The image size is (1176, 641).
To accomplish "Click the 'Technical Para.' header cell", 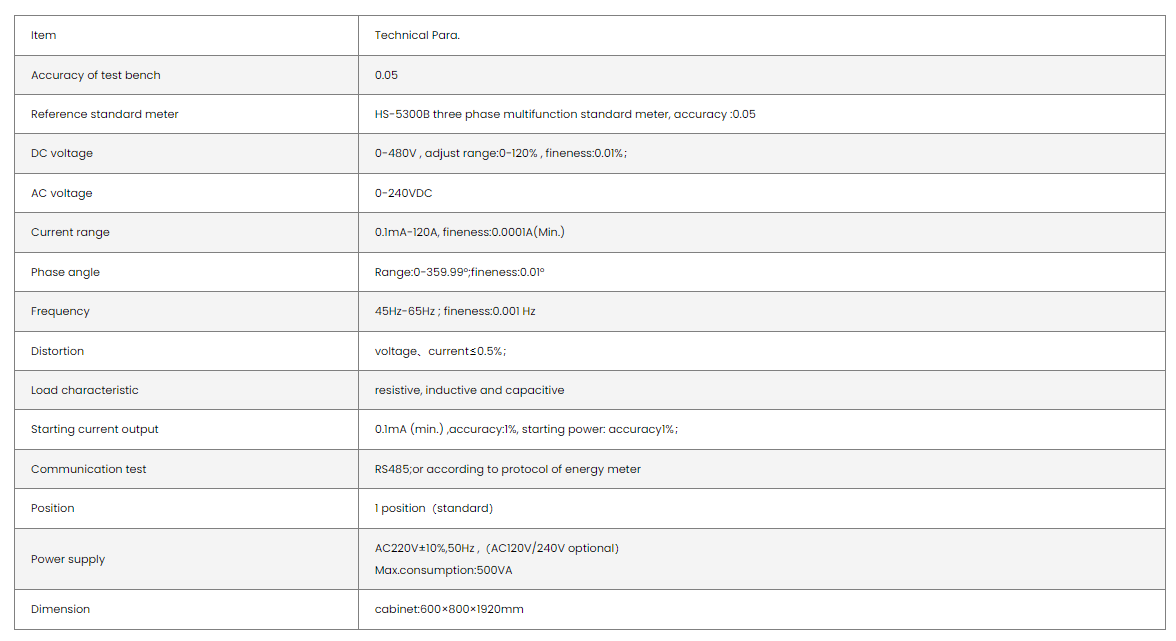I will [x=417, y=35].
